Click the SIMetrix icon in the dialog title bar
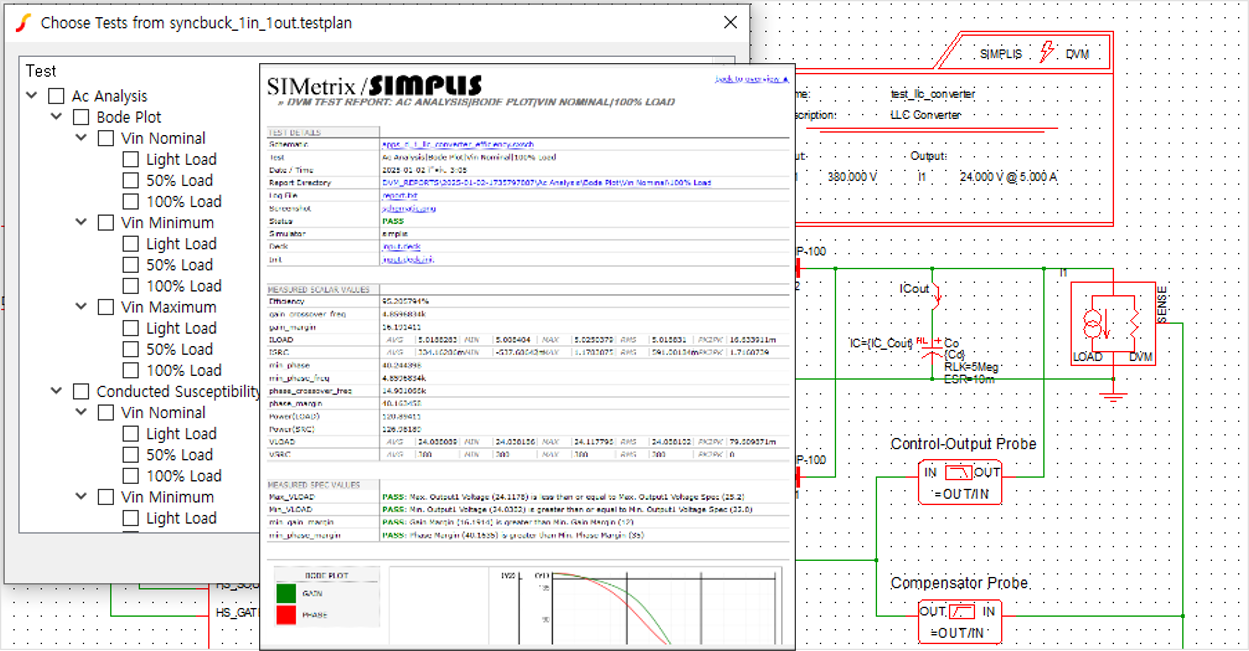 point(25,22)
